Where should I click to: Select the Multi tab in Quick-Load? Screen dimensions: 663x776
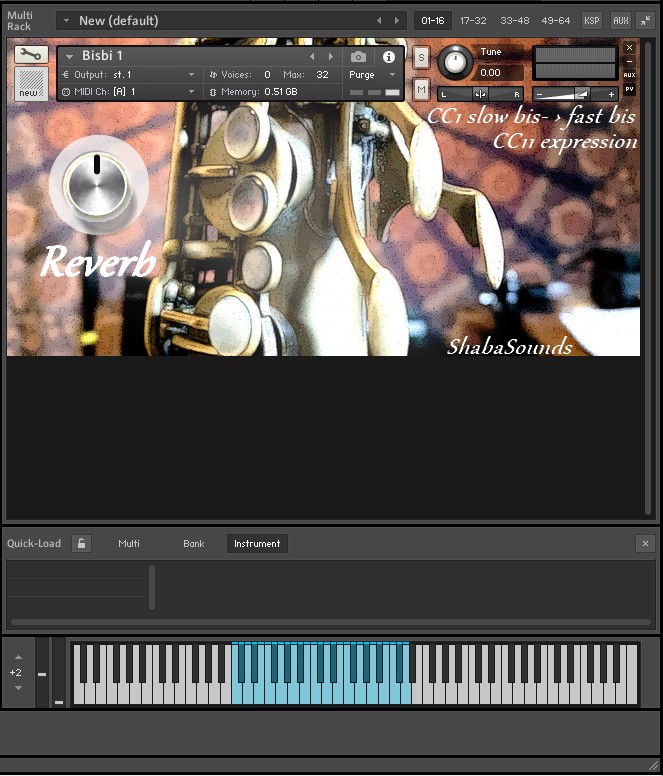pyautogui.click(x=129, y=543)
